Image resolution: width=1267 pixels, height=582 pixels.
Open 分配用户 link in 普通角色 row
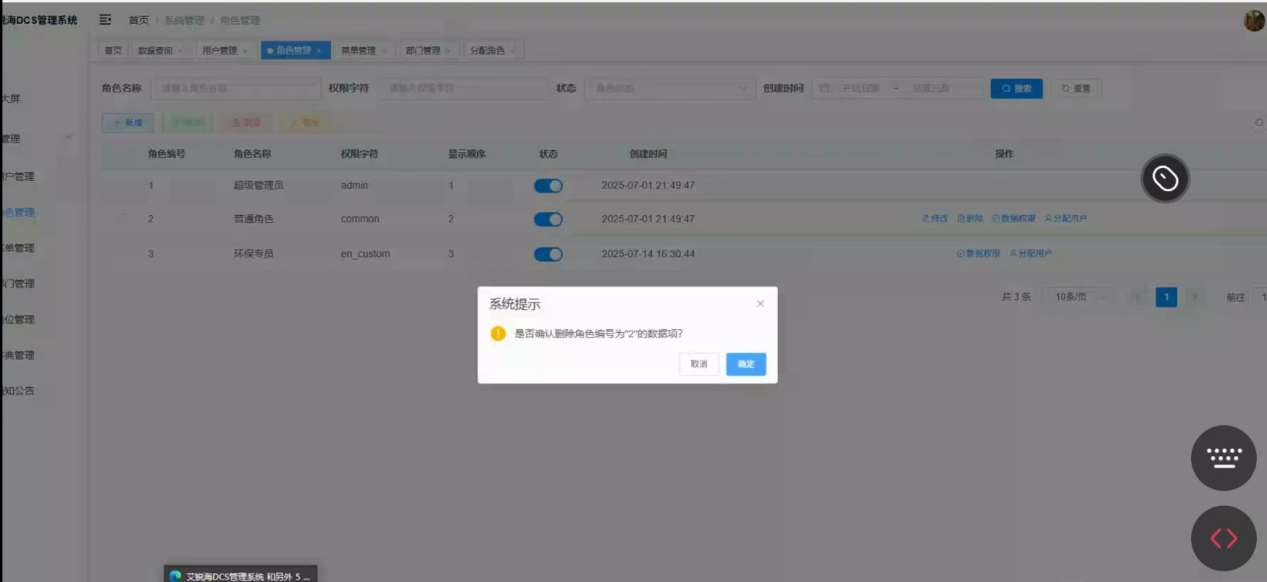coord(1065,218)
